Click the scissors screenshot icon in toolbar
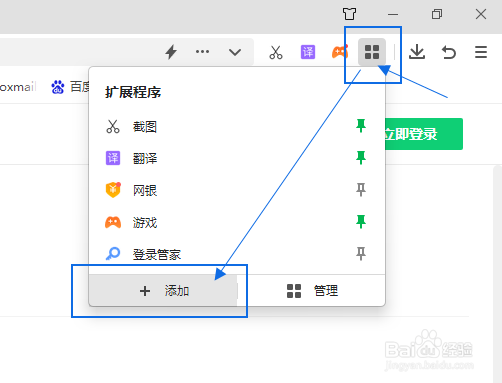 276,52
